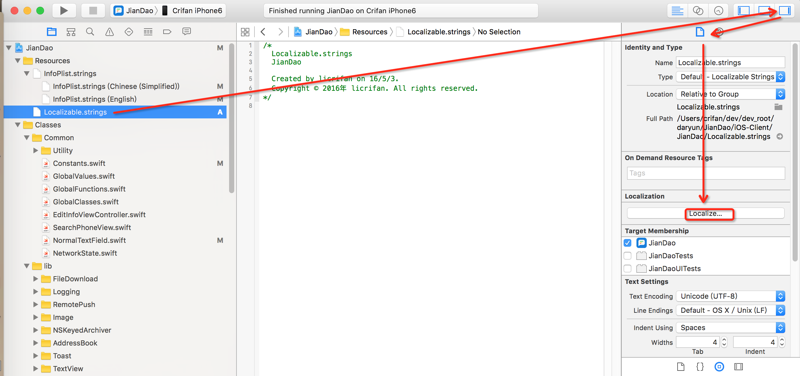Collapse the JianDao project root
800x376 pixels.
coord(8,48)
